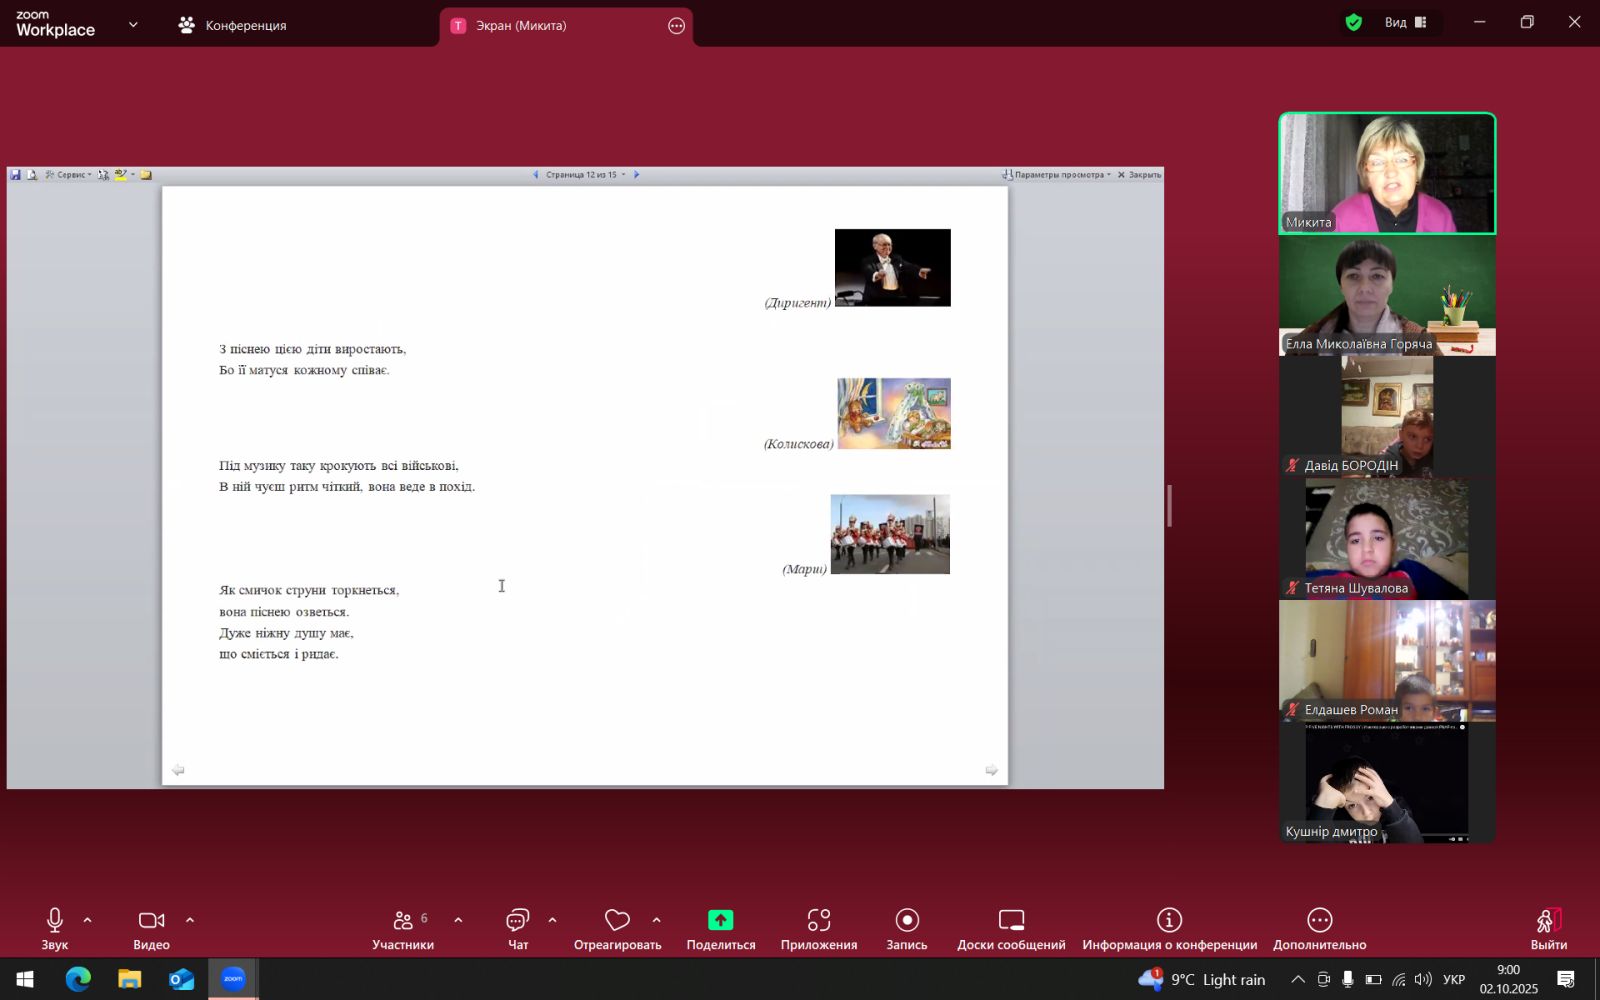The height and width of the screenshot is (1000, 1600).
Task: Click the Выйти leave meeting button
Action: [x=1548, y=928]
